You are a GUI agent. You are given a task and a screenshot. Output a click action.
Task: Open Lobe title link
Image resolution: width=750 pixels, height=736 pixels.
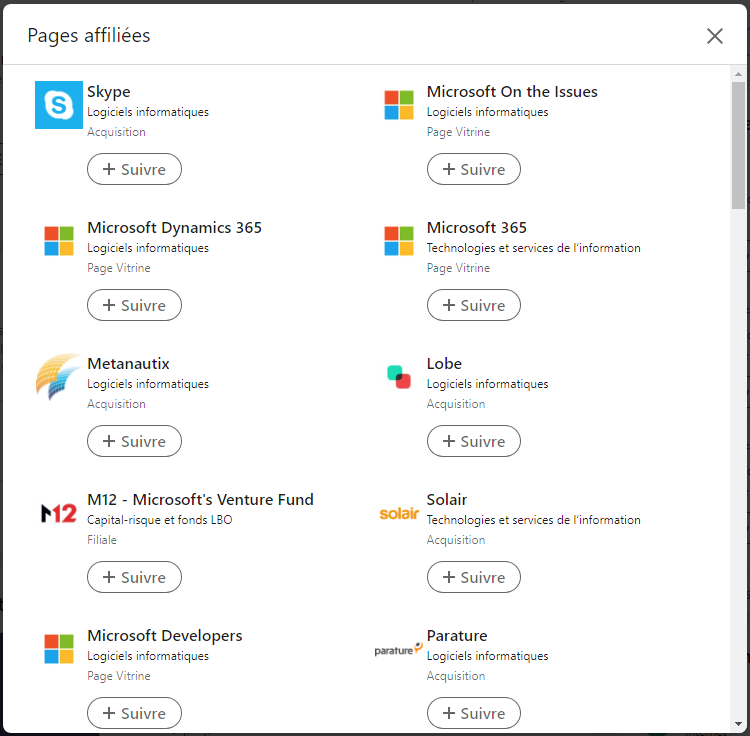click(x=444, y=363)
